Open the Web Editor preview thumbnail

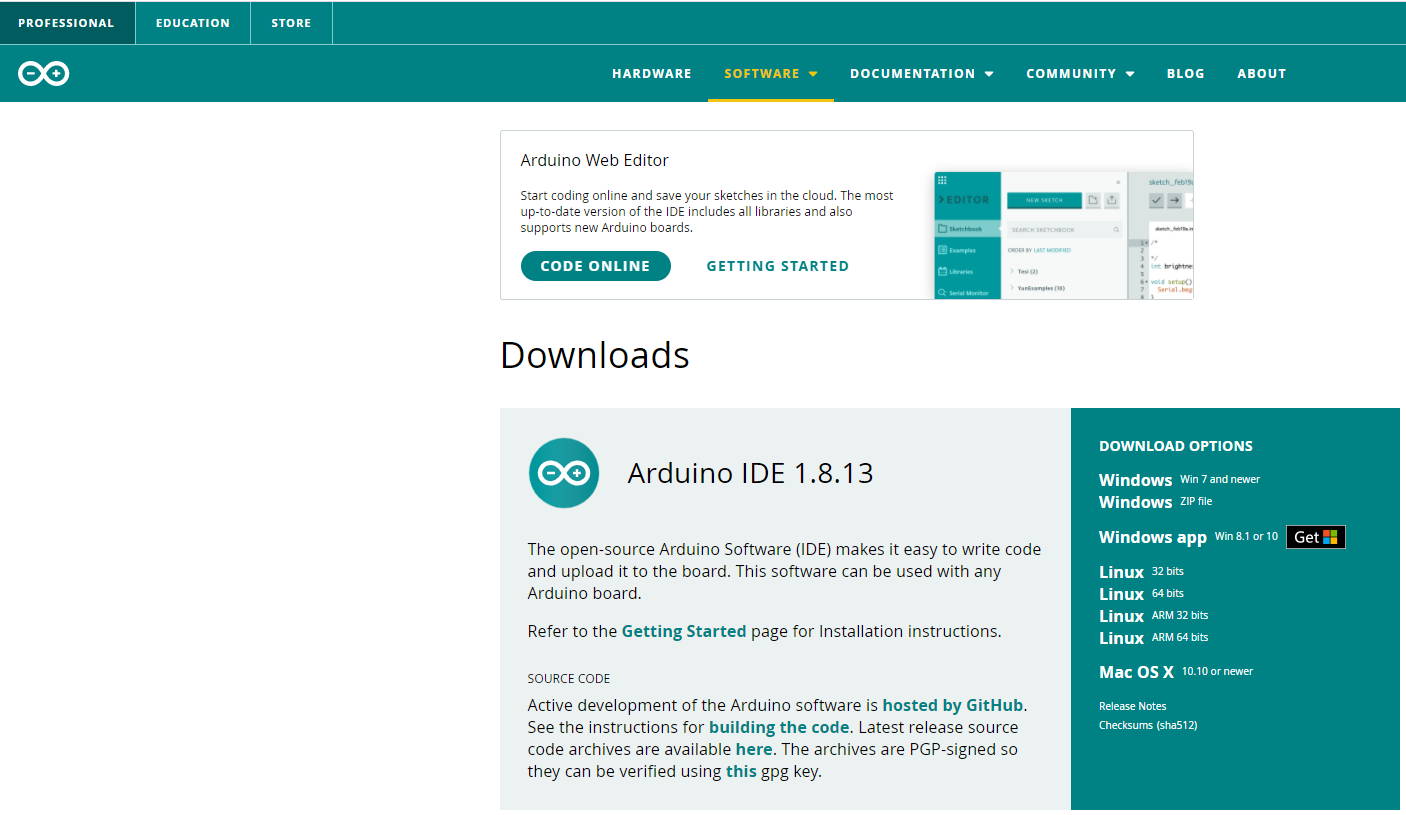1063,235
